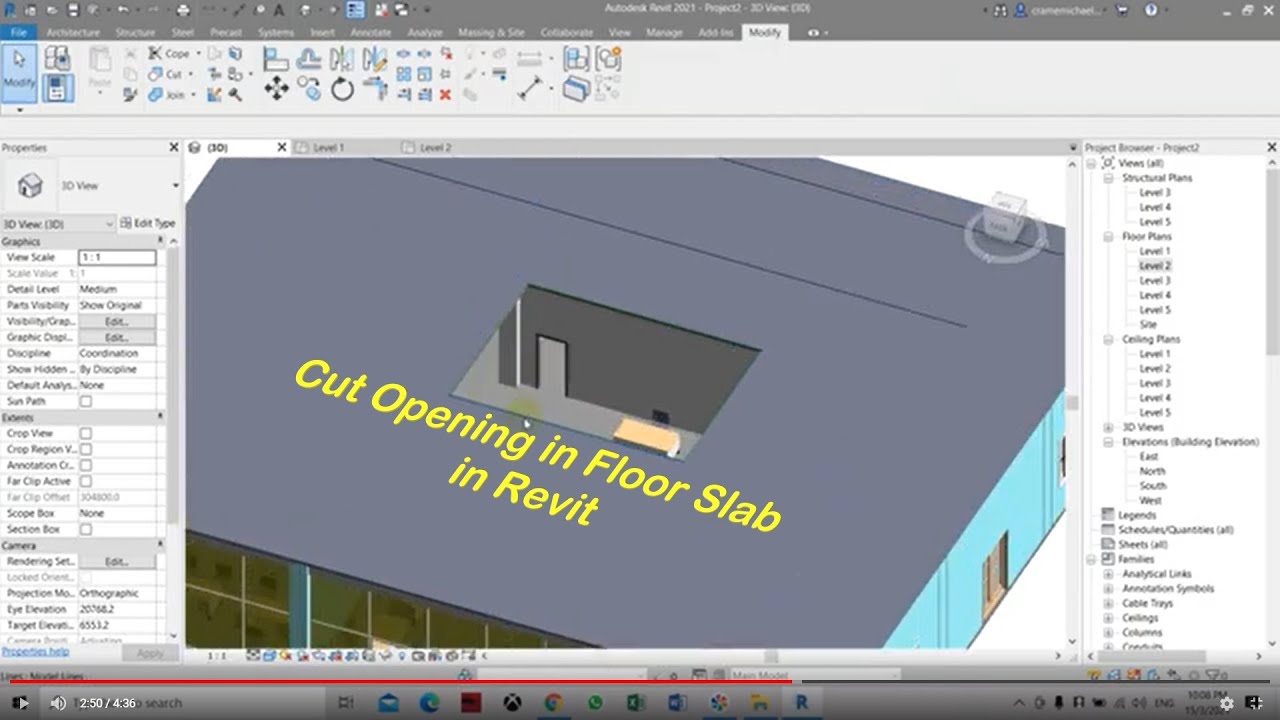
Task: Click the Edit Type button
Action: 147,224
